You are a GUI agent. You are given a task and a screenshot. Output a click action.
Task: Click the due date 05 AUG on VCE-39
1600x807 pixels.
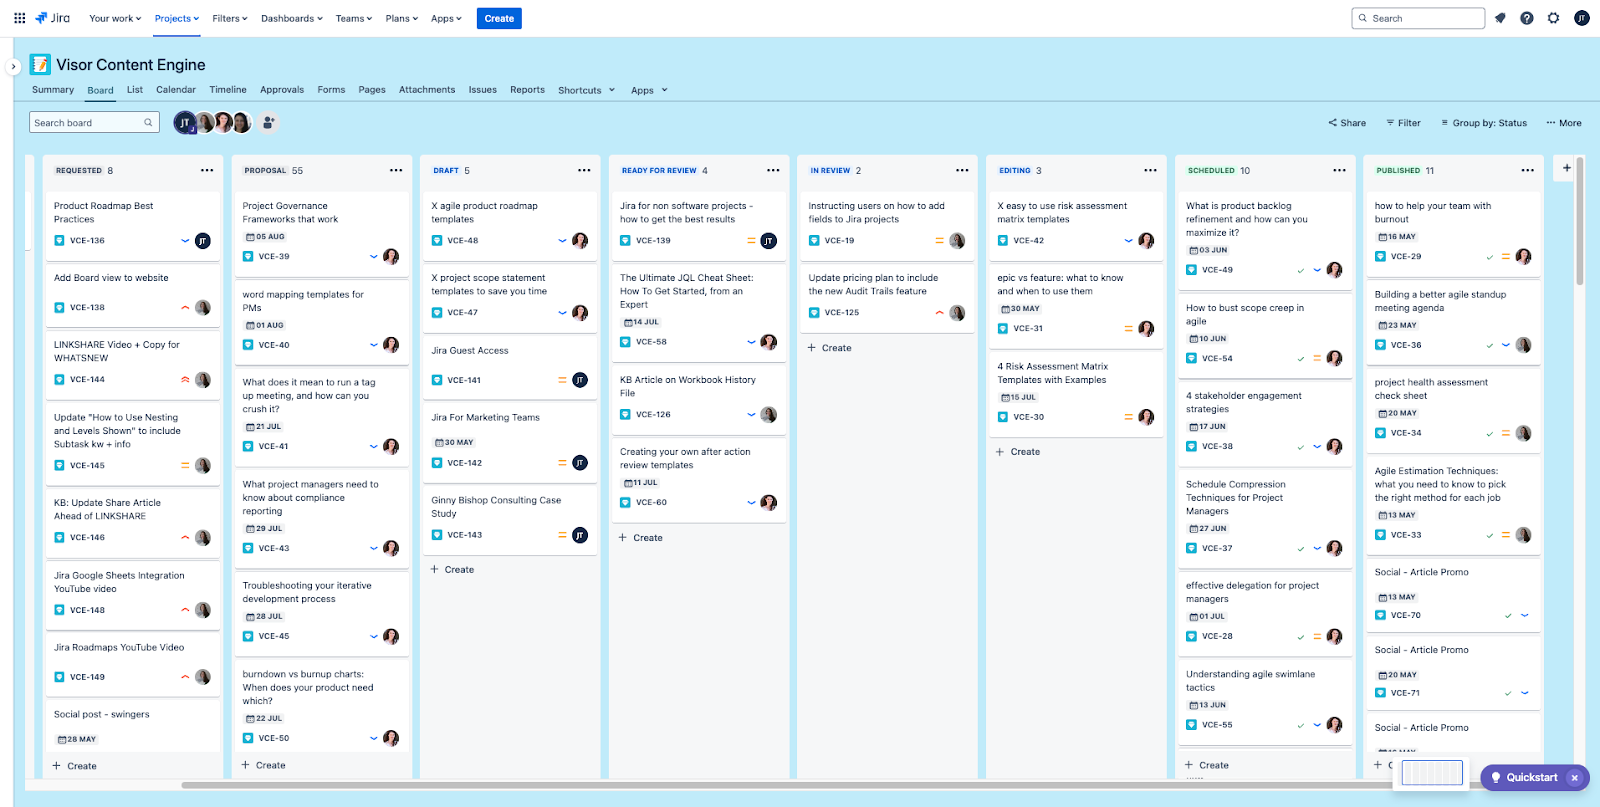tap(265, 237)
